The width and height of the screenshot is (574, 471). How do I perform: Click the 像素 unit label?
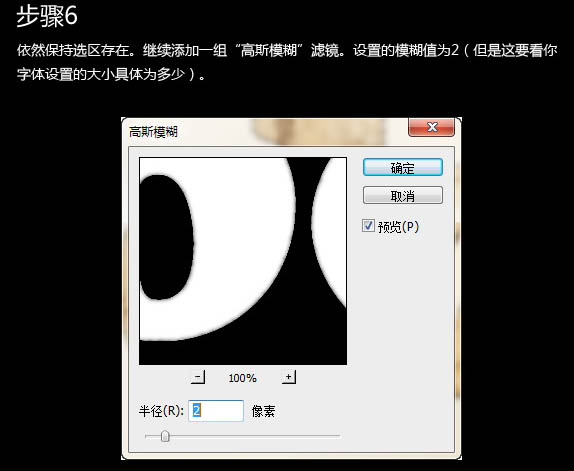[263, 411]
